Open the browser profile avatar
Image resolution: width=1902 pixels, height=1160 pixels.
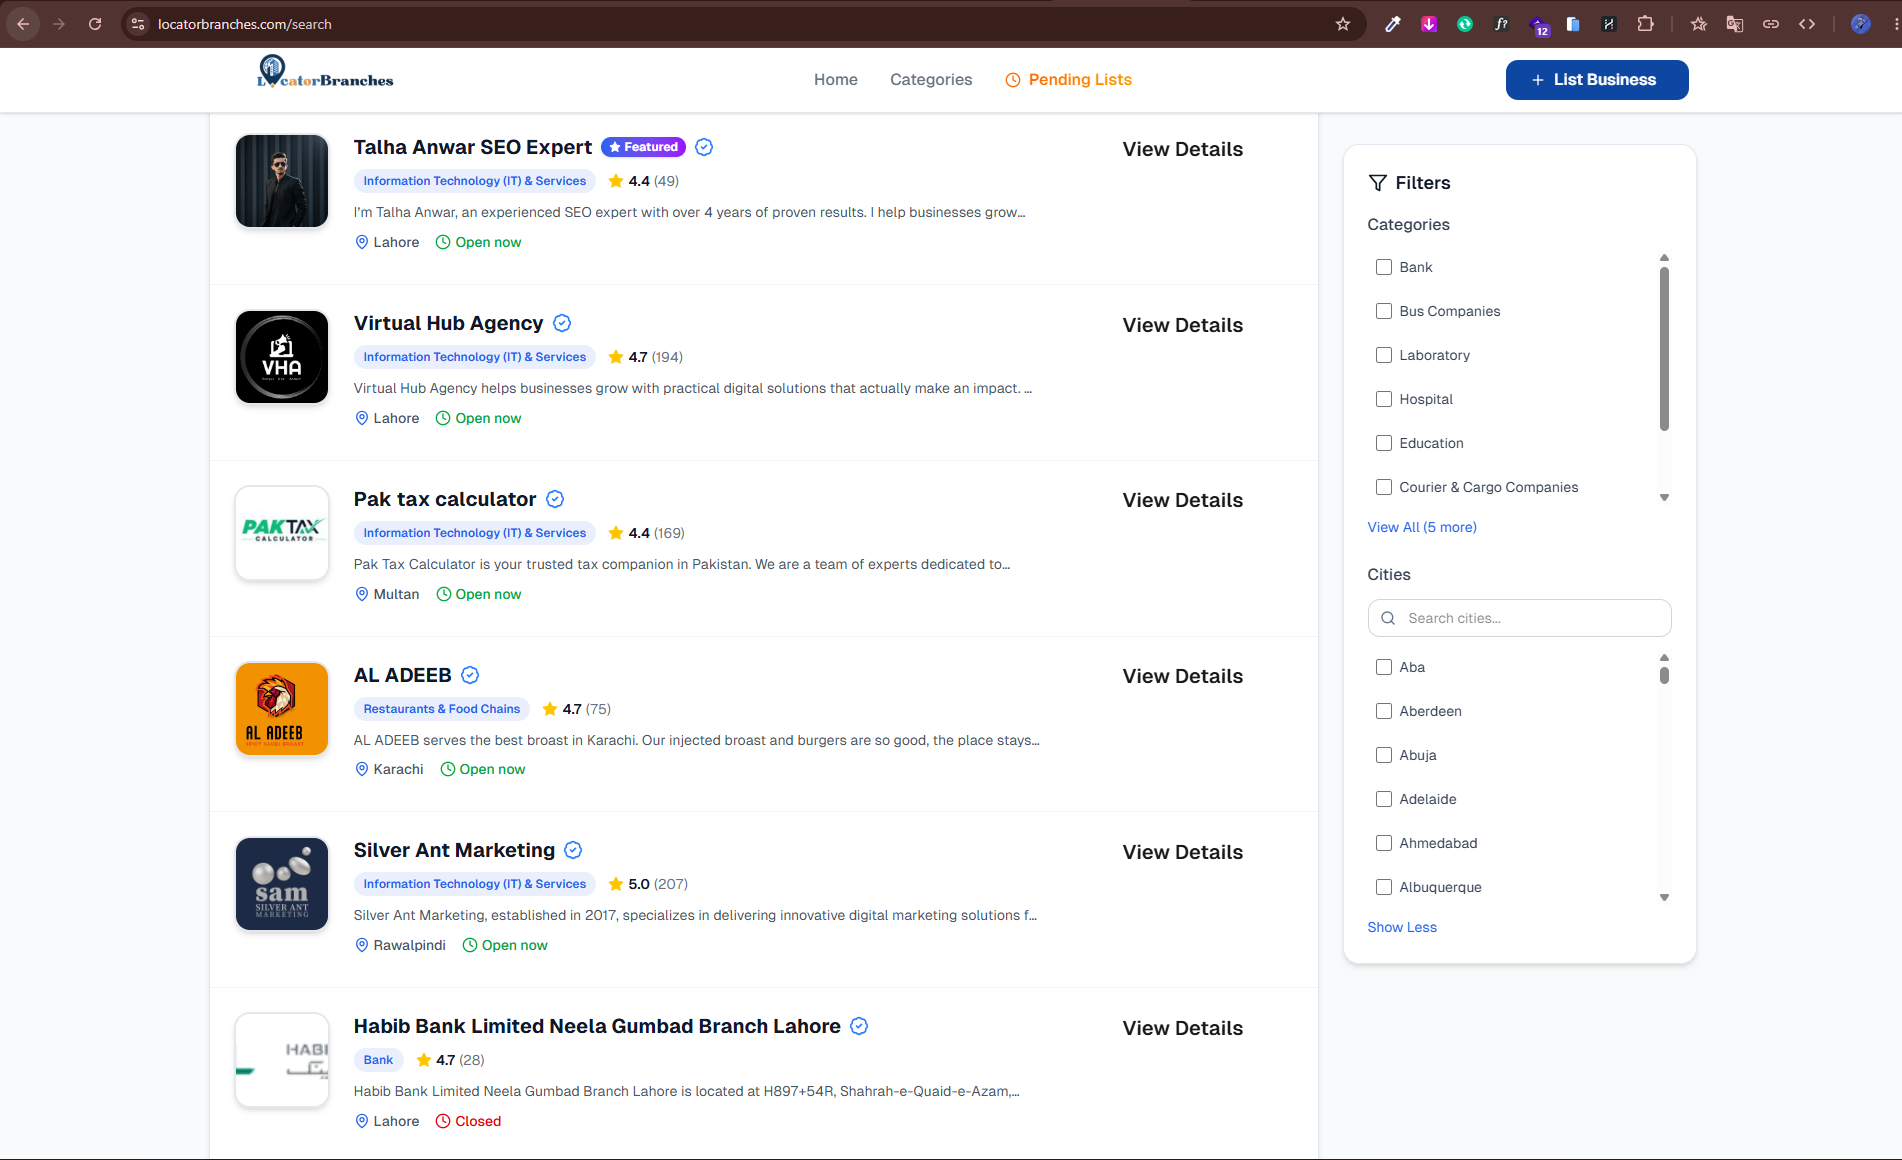[x=1860, y=24]
